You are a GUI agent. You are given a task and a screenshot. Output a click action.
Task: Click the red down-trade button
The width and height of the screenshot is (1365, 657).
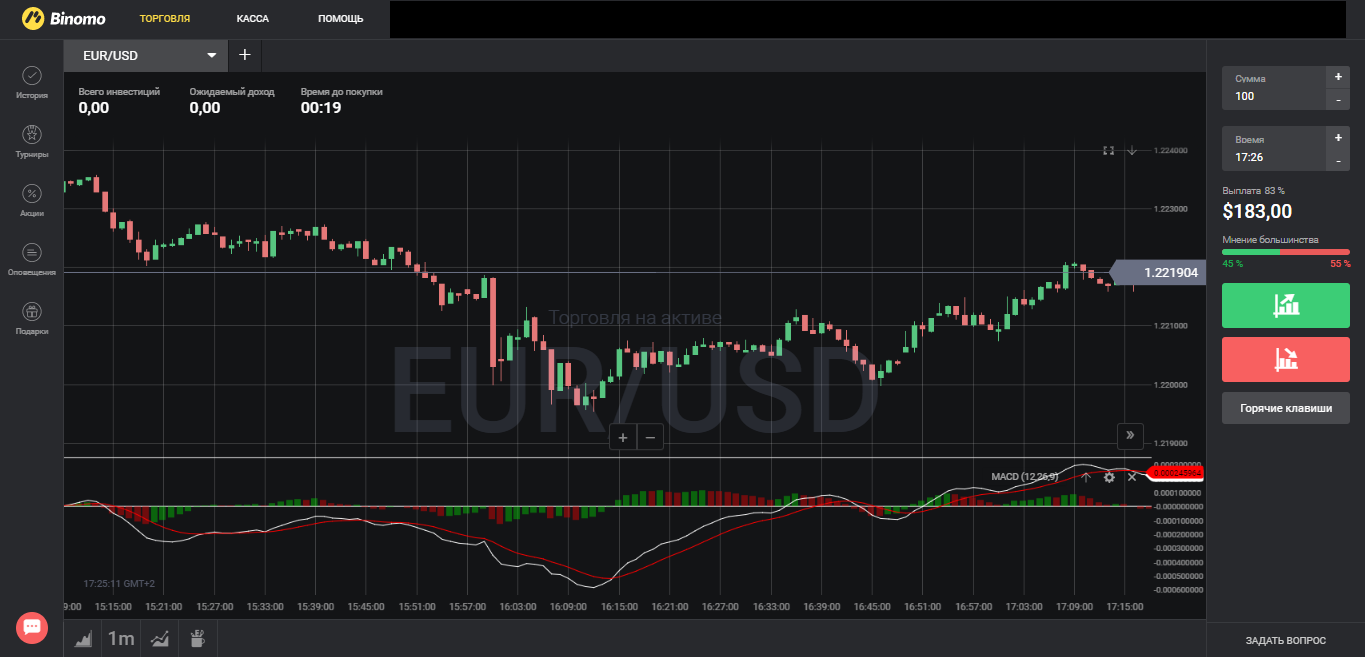[x=1286, y=359]
